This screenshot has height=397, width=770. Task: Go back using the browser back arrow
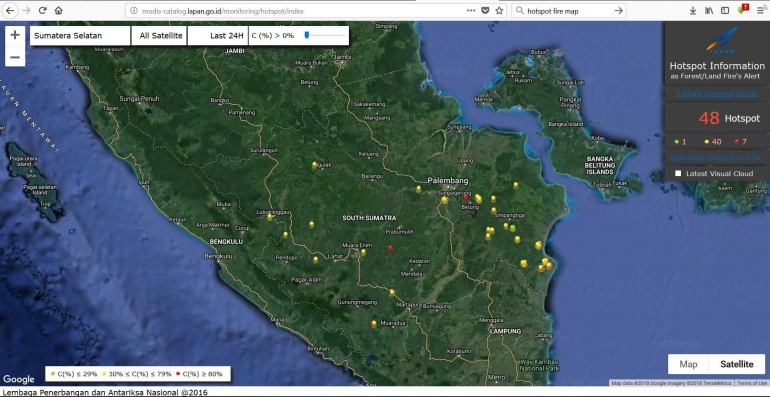(10, 10)
